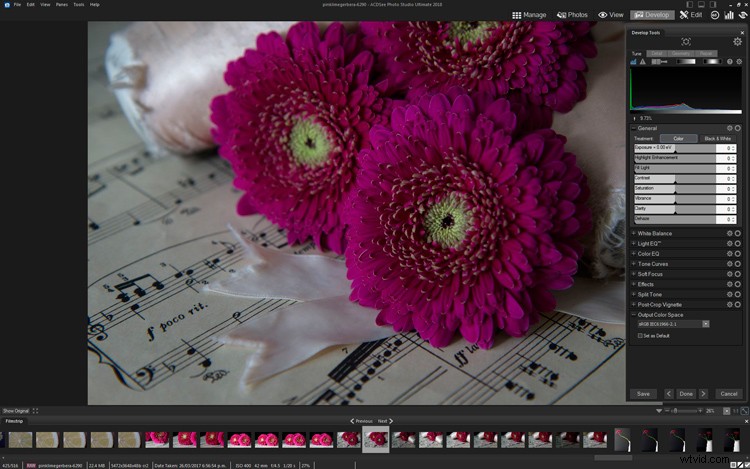
Task: Check the Set as Default checkbox
Action: point(640,336)
